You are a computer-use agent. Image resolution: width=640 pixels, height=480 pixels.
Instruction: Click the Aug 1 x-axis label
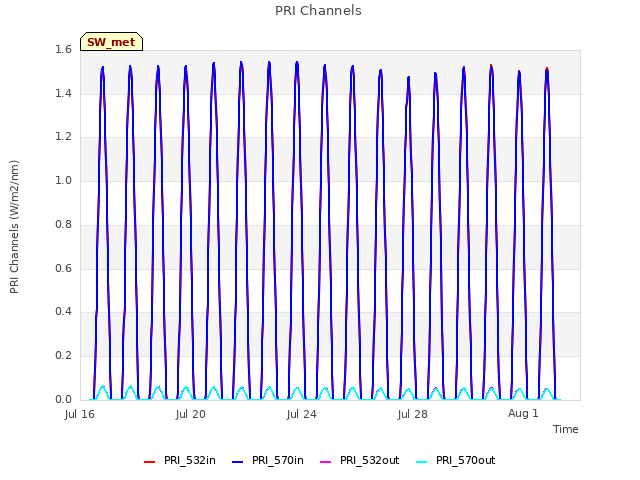523,413
